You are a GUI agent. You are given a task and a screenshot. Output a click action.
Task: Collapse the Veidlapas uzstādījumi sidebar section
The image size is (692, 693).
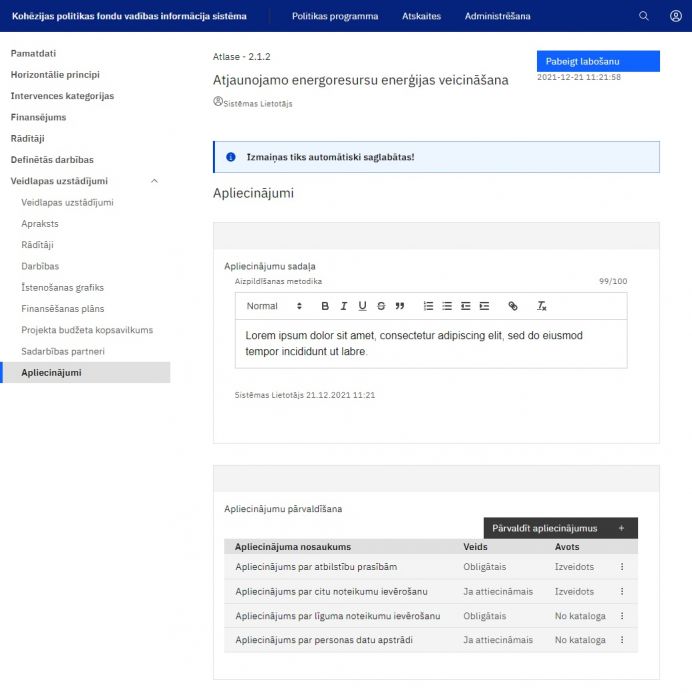coord(154,181)
